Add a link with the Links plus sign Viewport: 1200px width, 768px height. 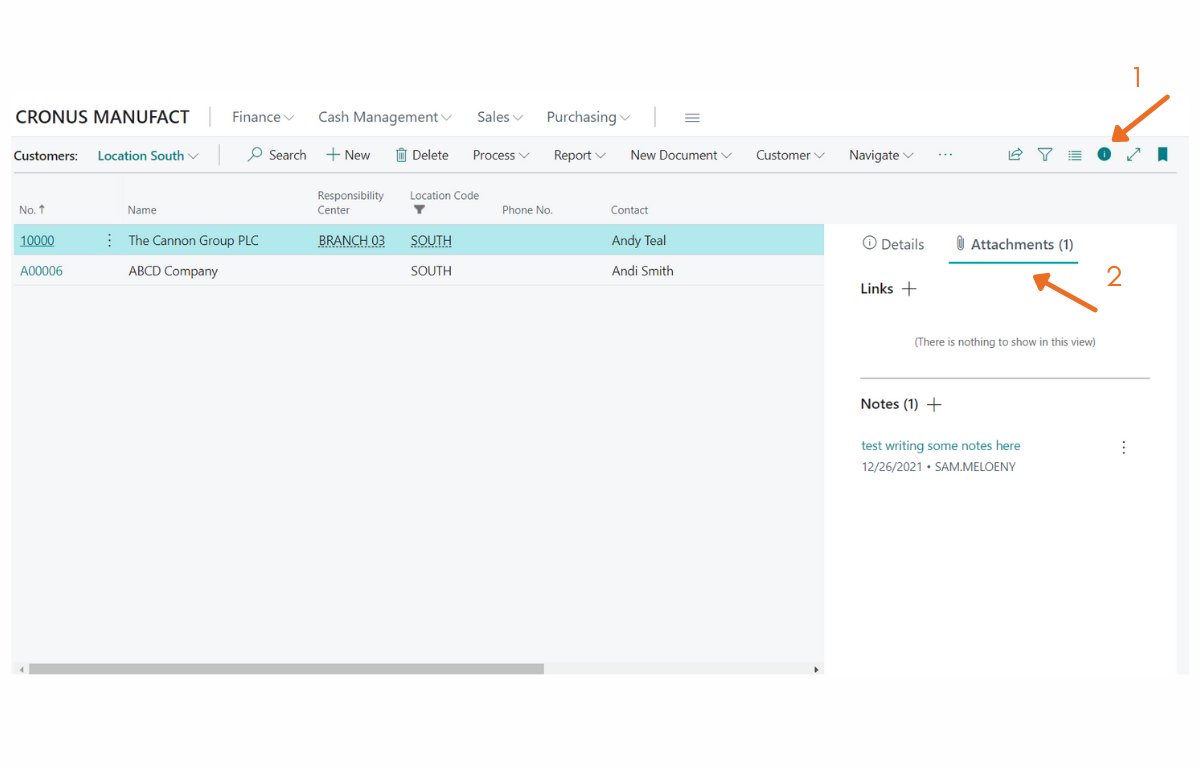pos(909,288)
